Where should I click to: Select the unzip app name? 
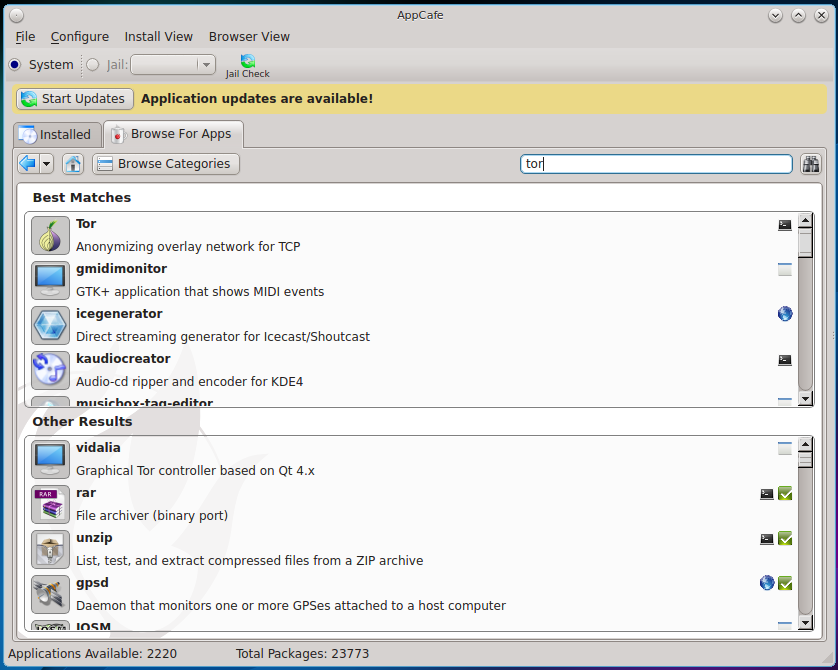pyautogui.click(x=94, y=537)
